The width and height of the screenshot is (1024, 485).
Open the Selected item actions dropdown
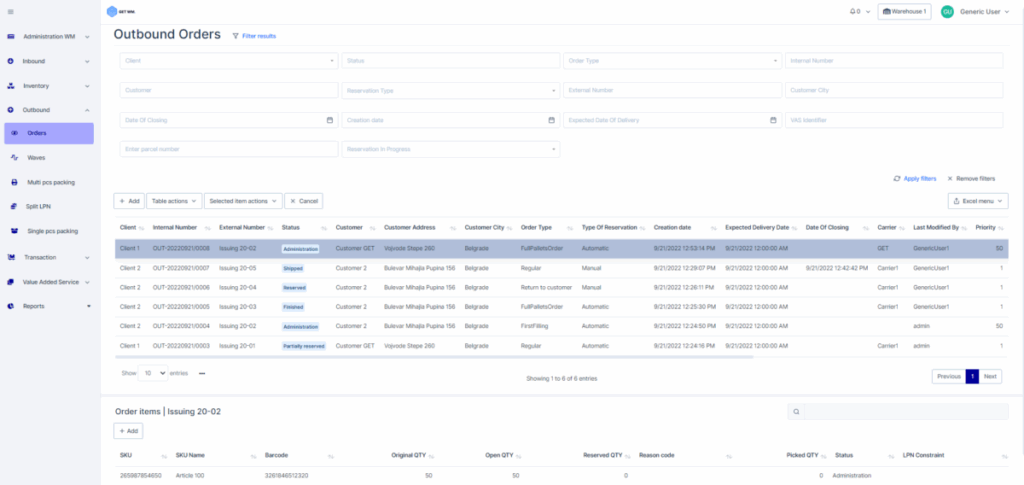tap(243, 201)
